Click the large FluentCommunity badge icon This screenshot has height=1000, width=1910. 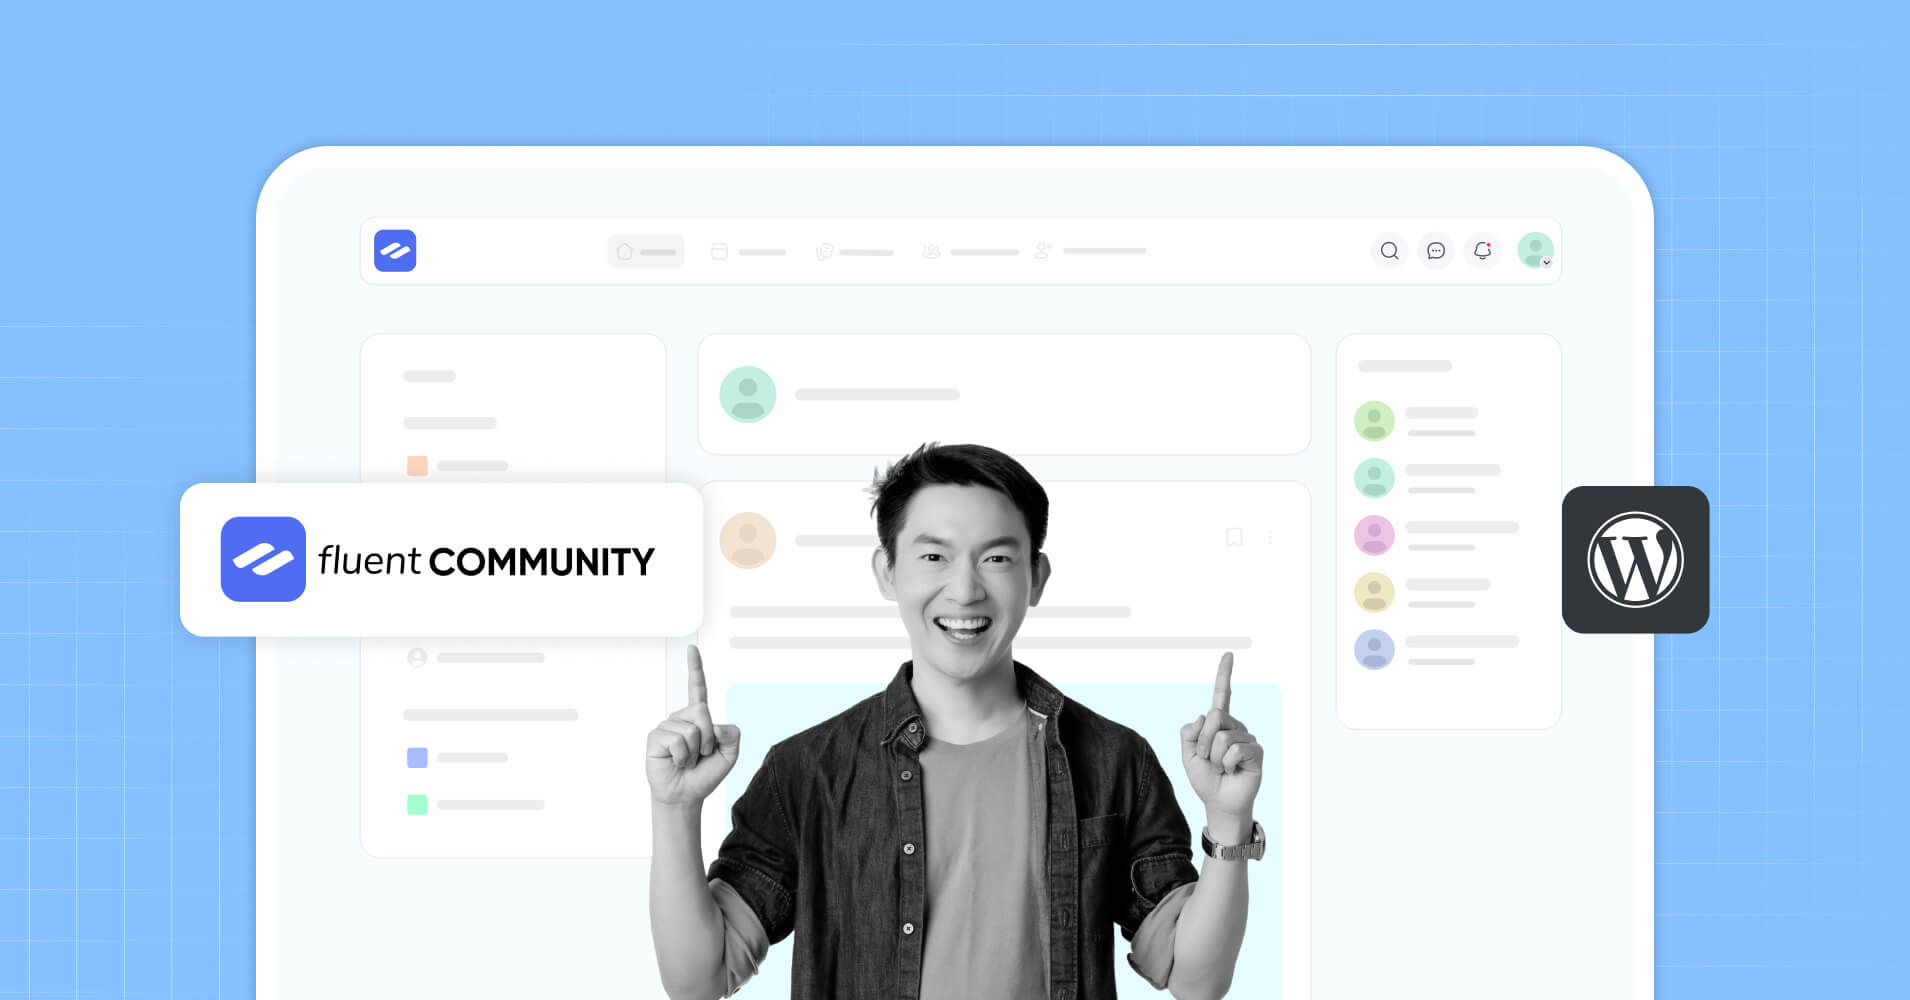pos(263,559)
